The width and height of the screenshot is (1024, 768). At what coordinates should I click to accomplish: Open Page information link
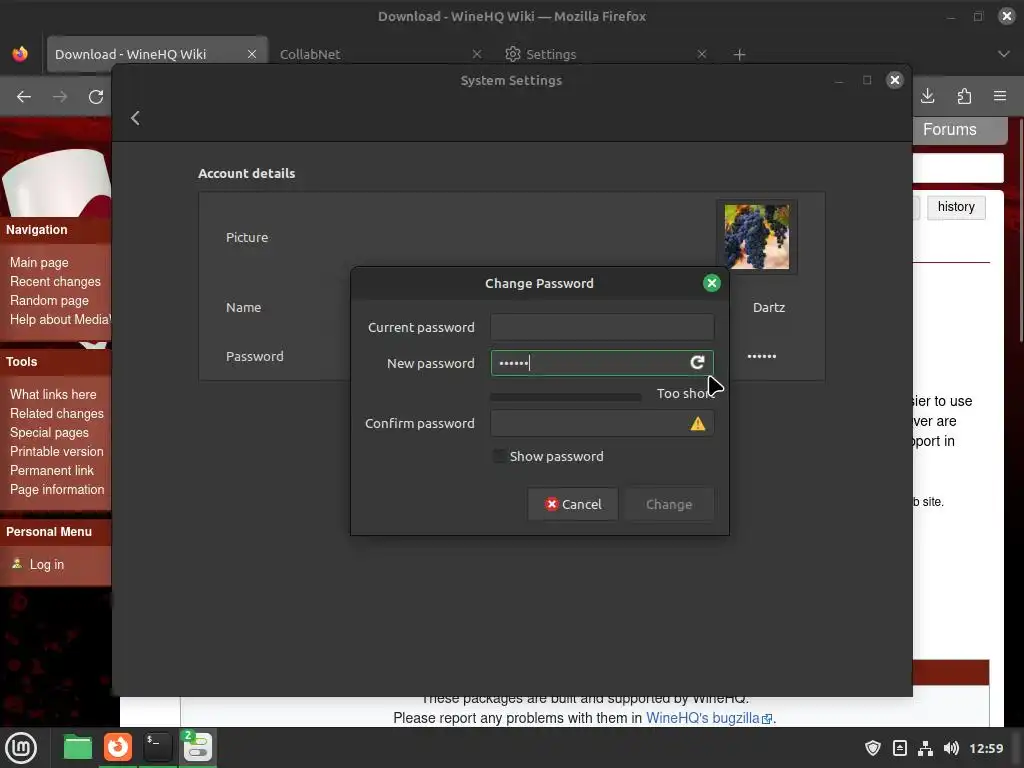pyautogui.click(x=57, y=489)
